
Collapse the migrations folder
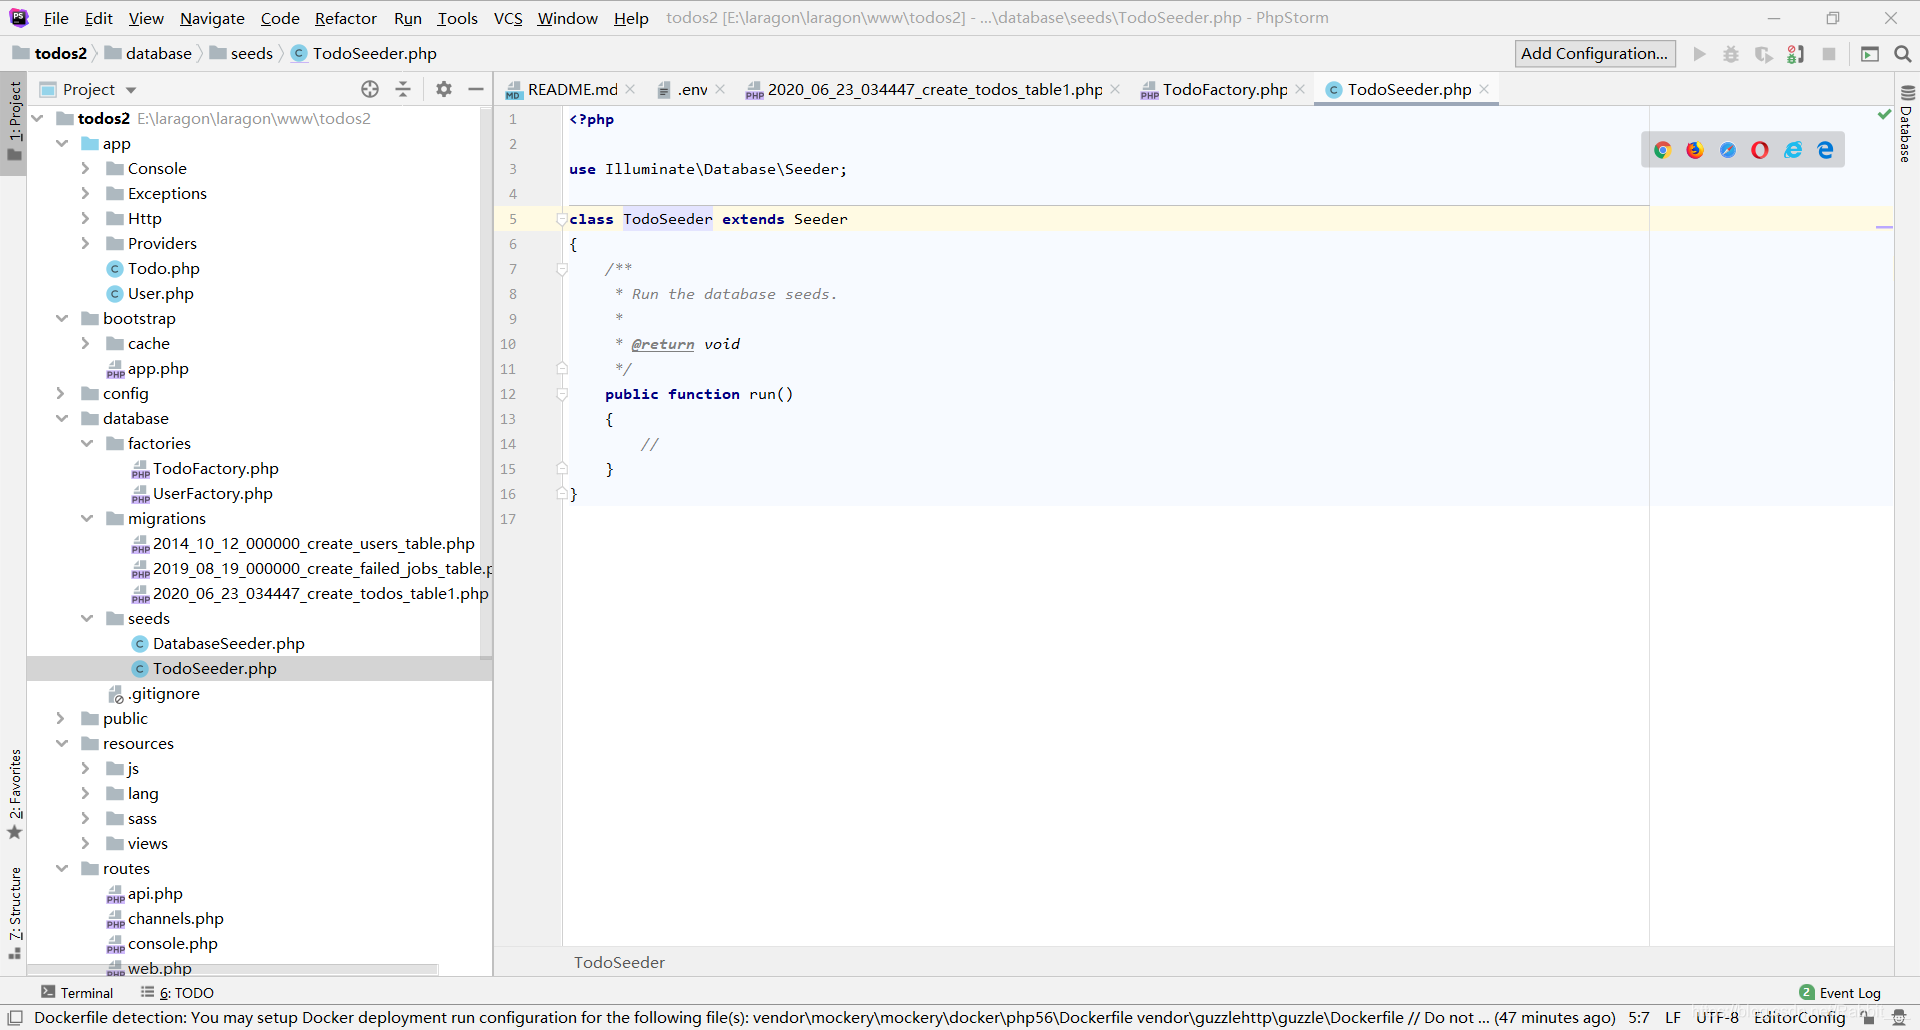(86, 518)
